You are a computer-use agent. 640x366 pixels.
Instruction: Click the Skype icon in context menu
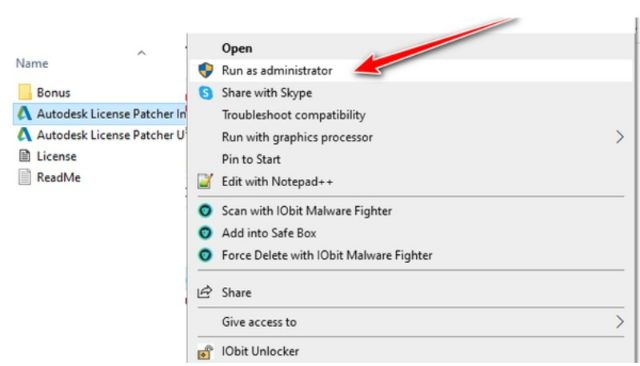(x=206, y=93)
